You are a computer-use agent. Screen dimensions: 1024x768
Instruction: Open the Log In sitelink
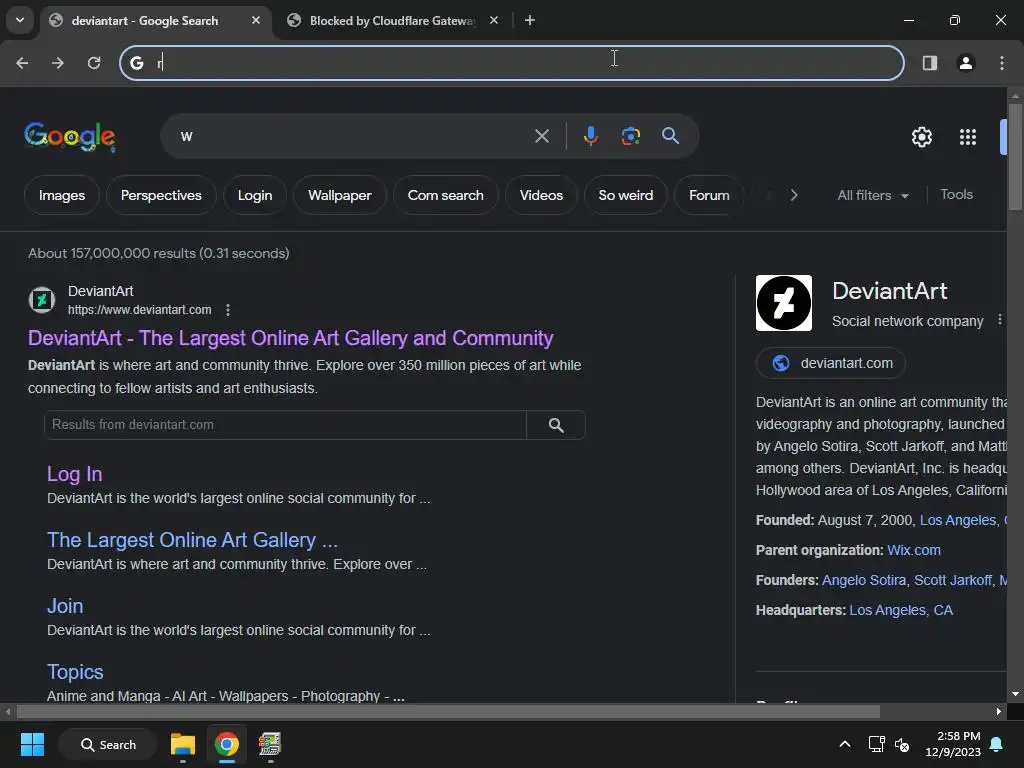pos(74,474)
